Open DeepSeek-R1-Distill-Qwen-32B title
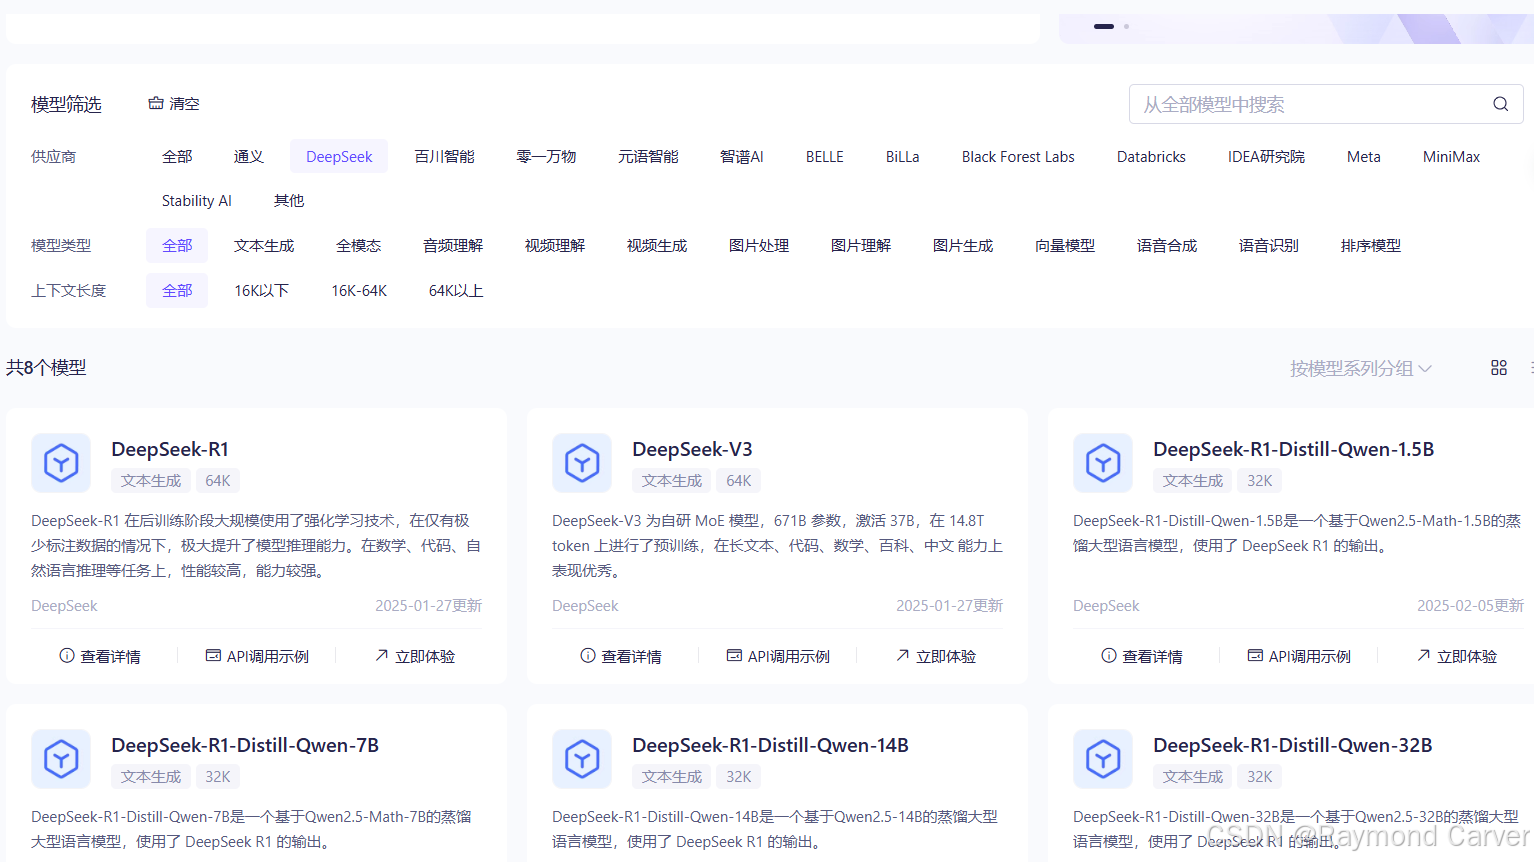 [x=1292, y=745]
